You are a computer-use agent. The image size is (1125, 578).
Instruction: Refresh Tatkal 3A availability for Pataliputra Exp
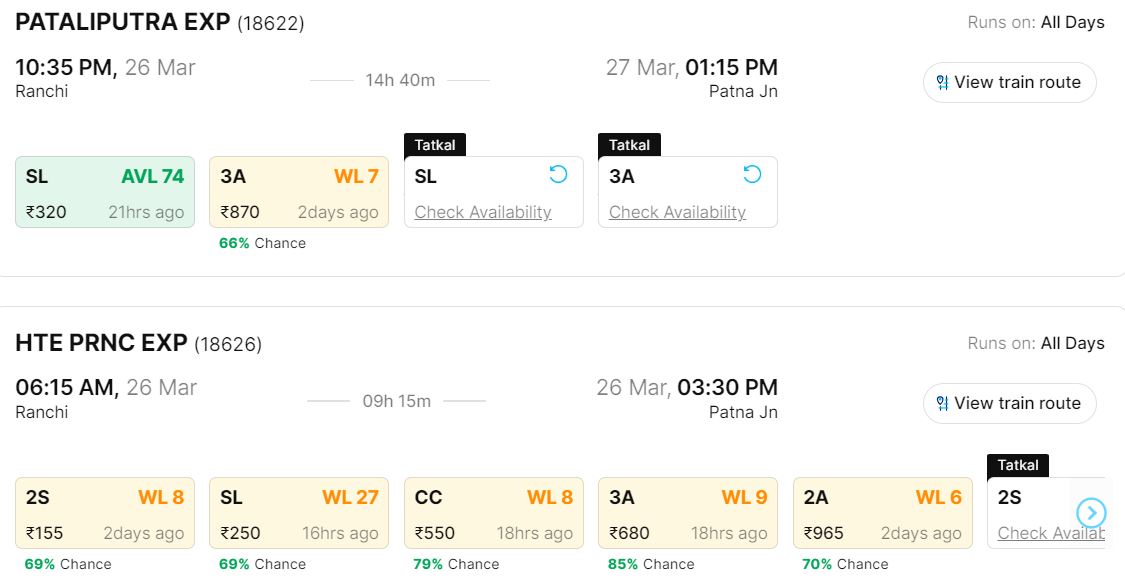click(752, 175)
